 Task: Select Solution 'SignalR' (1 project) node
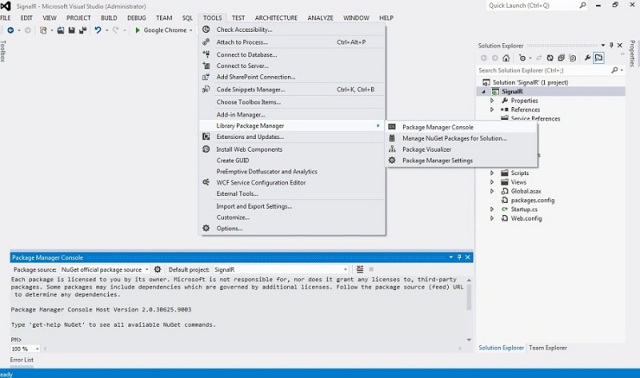pyautogui.click(x=530, y=82)
